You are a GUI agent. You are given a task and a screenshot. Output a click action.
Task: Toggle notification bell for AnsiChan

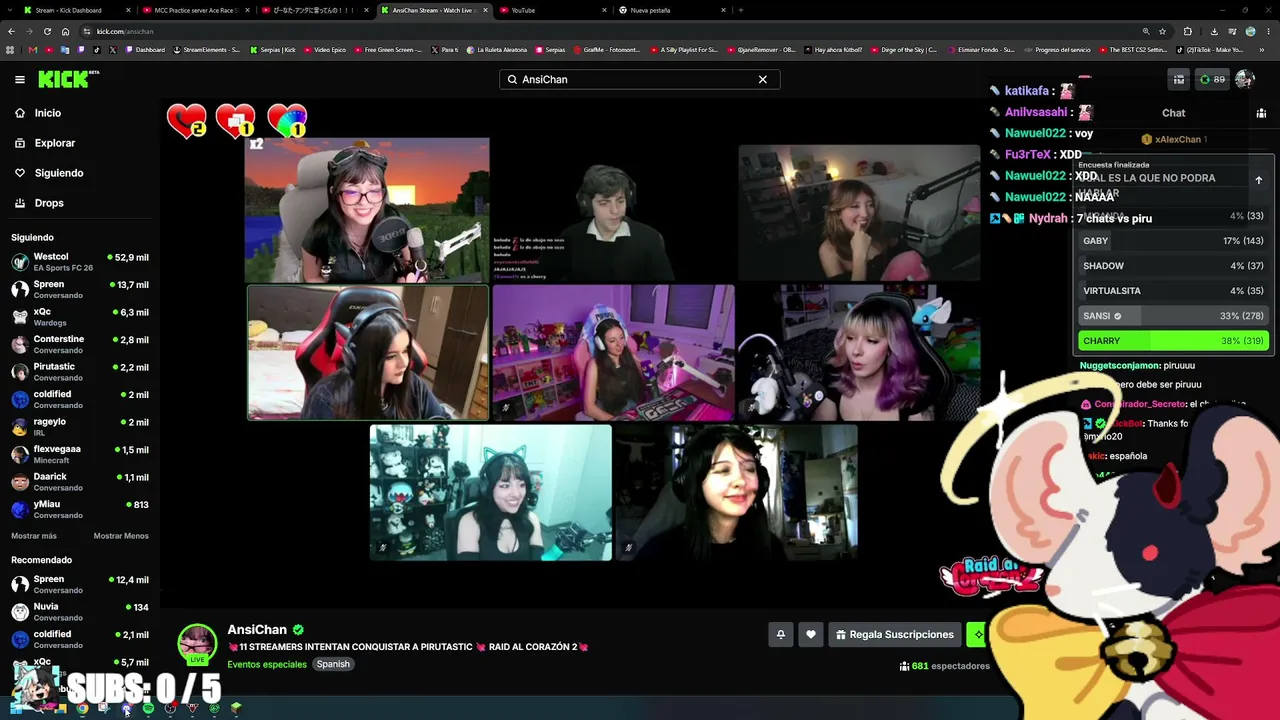(x=781, y=634)
